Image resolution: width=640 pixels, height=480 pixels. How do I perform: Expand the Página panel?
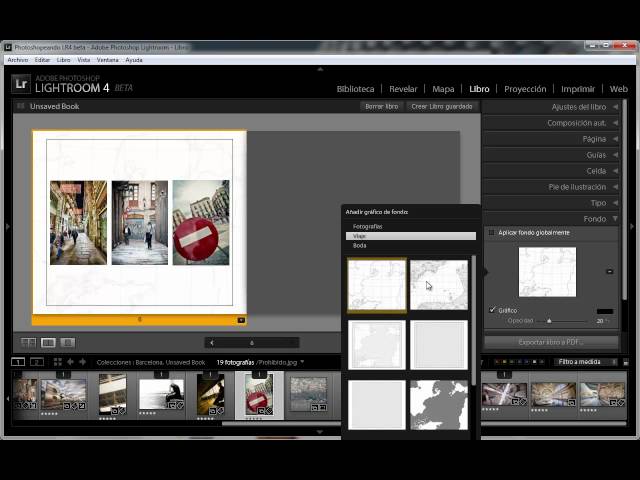[x=551, y=139]
